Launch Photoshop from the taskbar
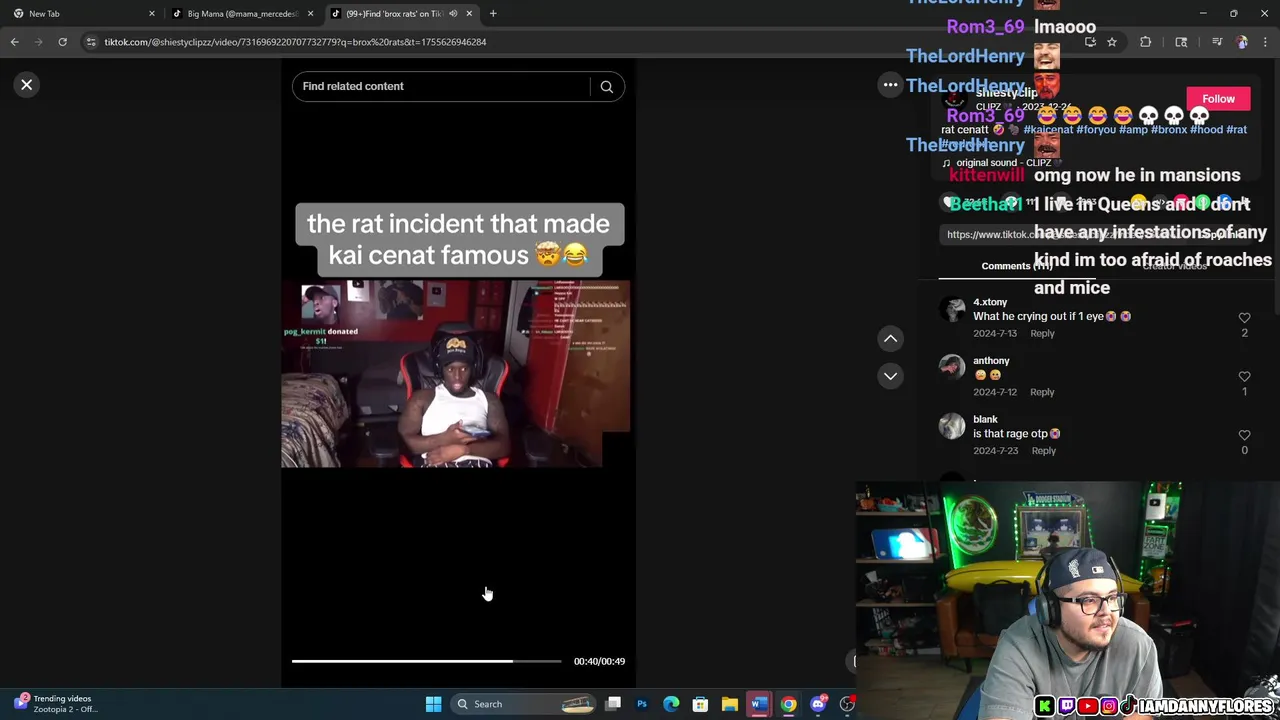This screenshot has width=1280, height=720. tap(642, 704)
